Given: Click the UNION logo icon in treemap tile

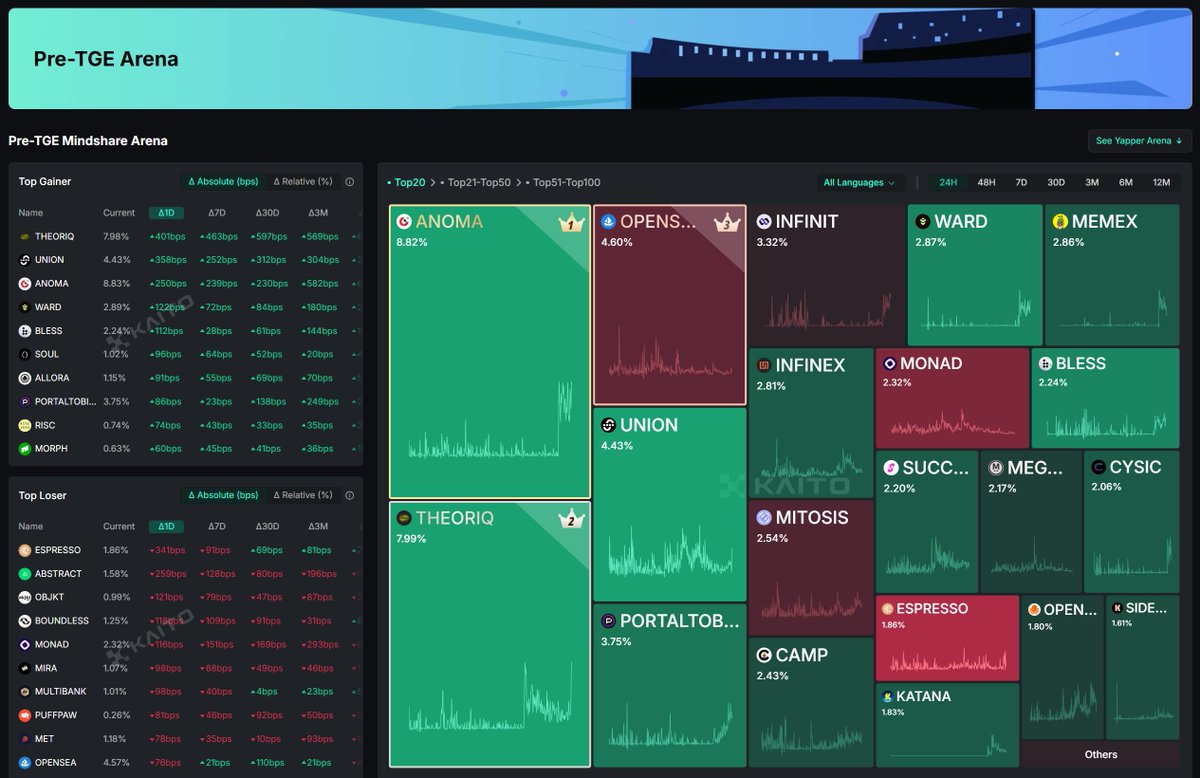Looking at the screenshot, I should click(608, 425).
